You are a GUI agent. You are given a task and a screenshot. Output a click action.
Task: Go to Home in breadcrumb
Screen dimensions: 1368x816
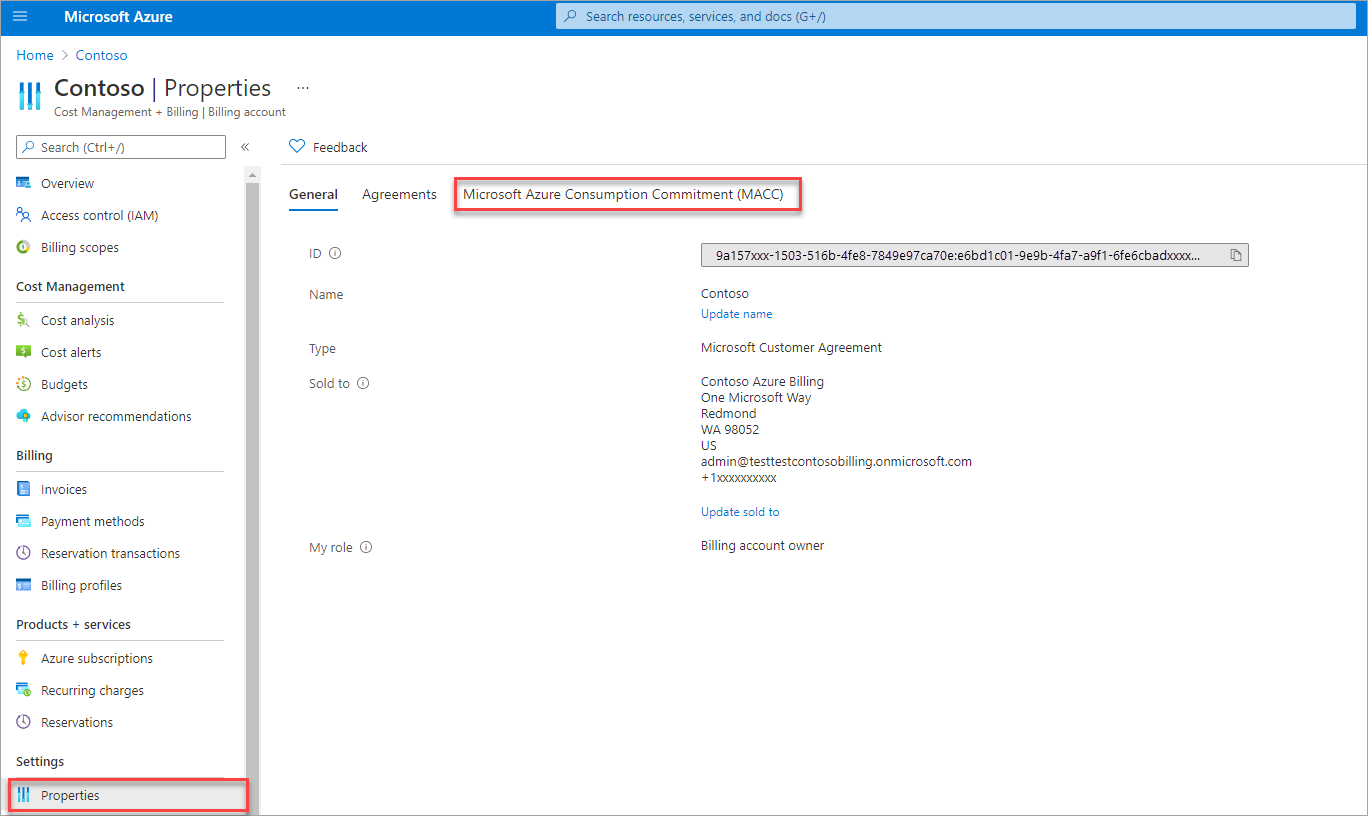[x=35, y=55]
